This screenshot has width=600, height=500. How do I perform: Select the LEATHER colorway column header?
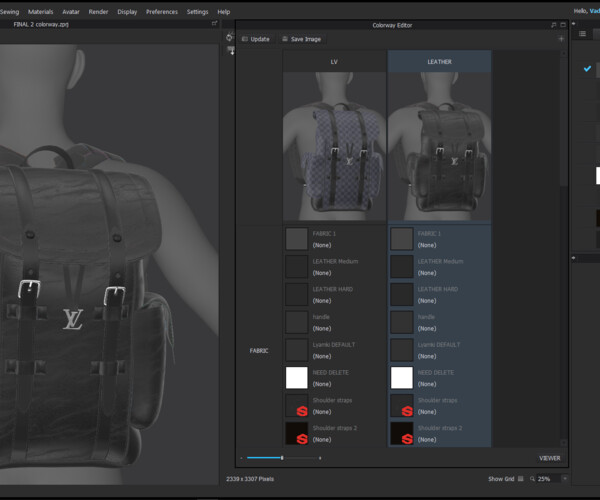tap(439, 62)
